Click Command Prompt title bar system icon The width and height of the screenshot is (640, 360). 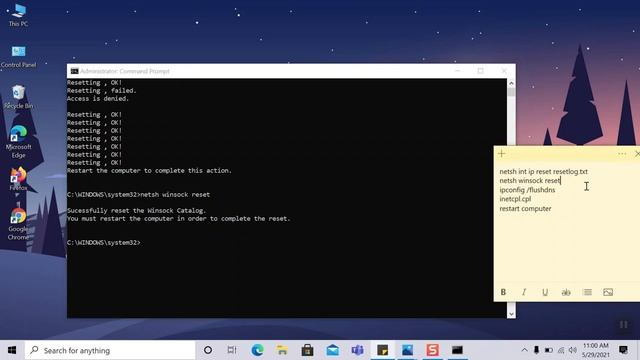click(74, 71)
